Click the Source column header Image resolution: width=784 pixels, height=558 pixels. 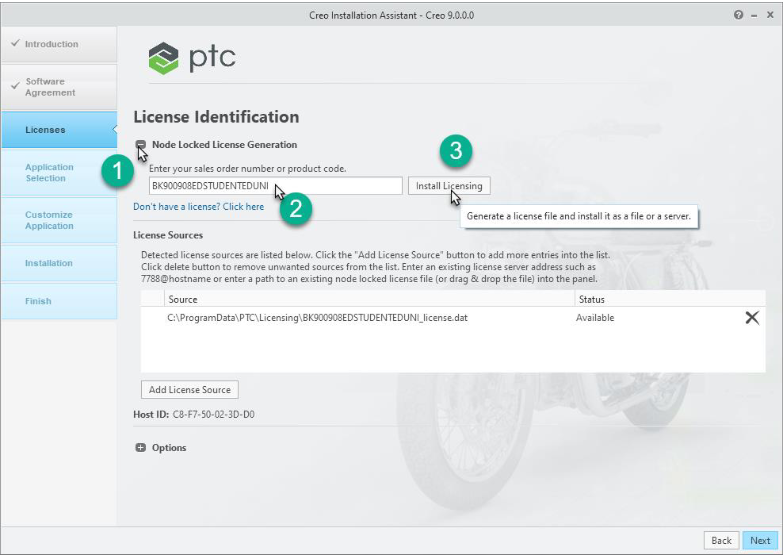pos(370,299)
